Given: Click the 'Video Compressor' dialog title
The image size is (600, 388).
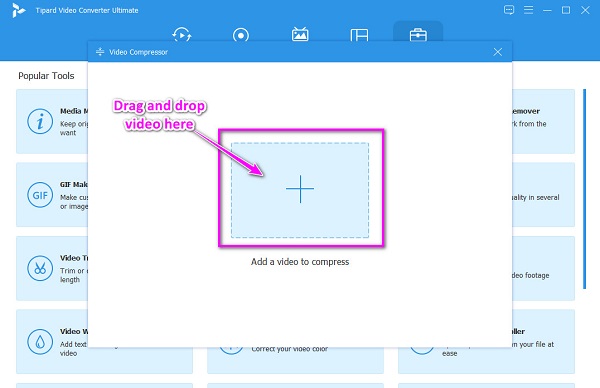Looking at the screenshot, I should click(139, 52).
